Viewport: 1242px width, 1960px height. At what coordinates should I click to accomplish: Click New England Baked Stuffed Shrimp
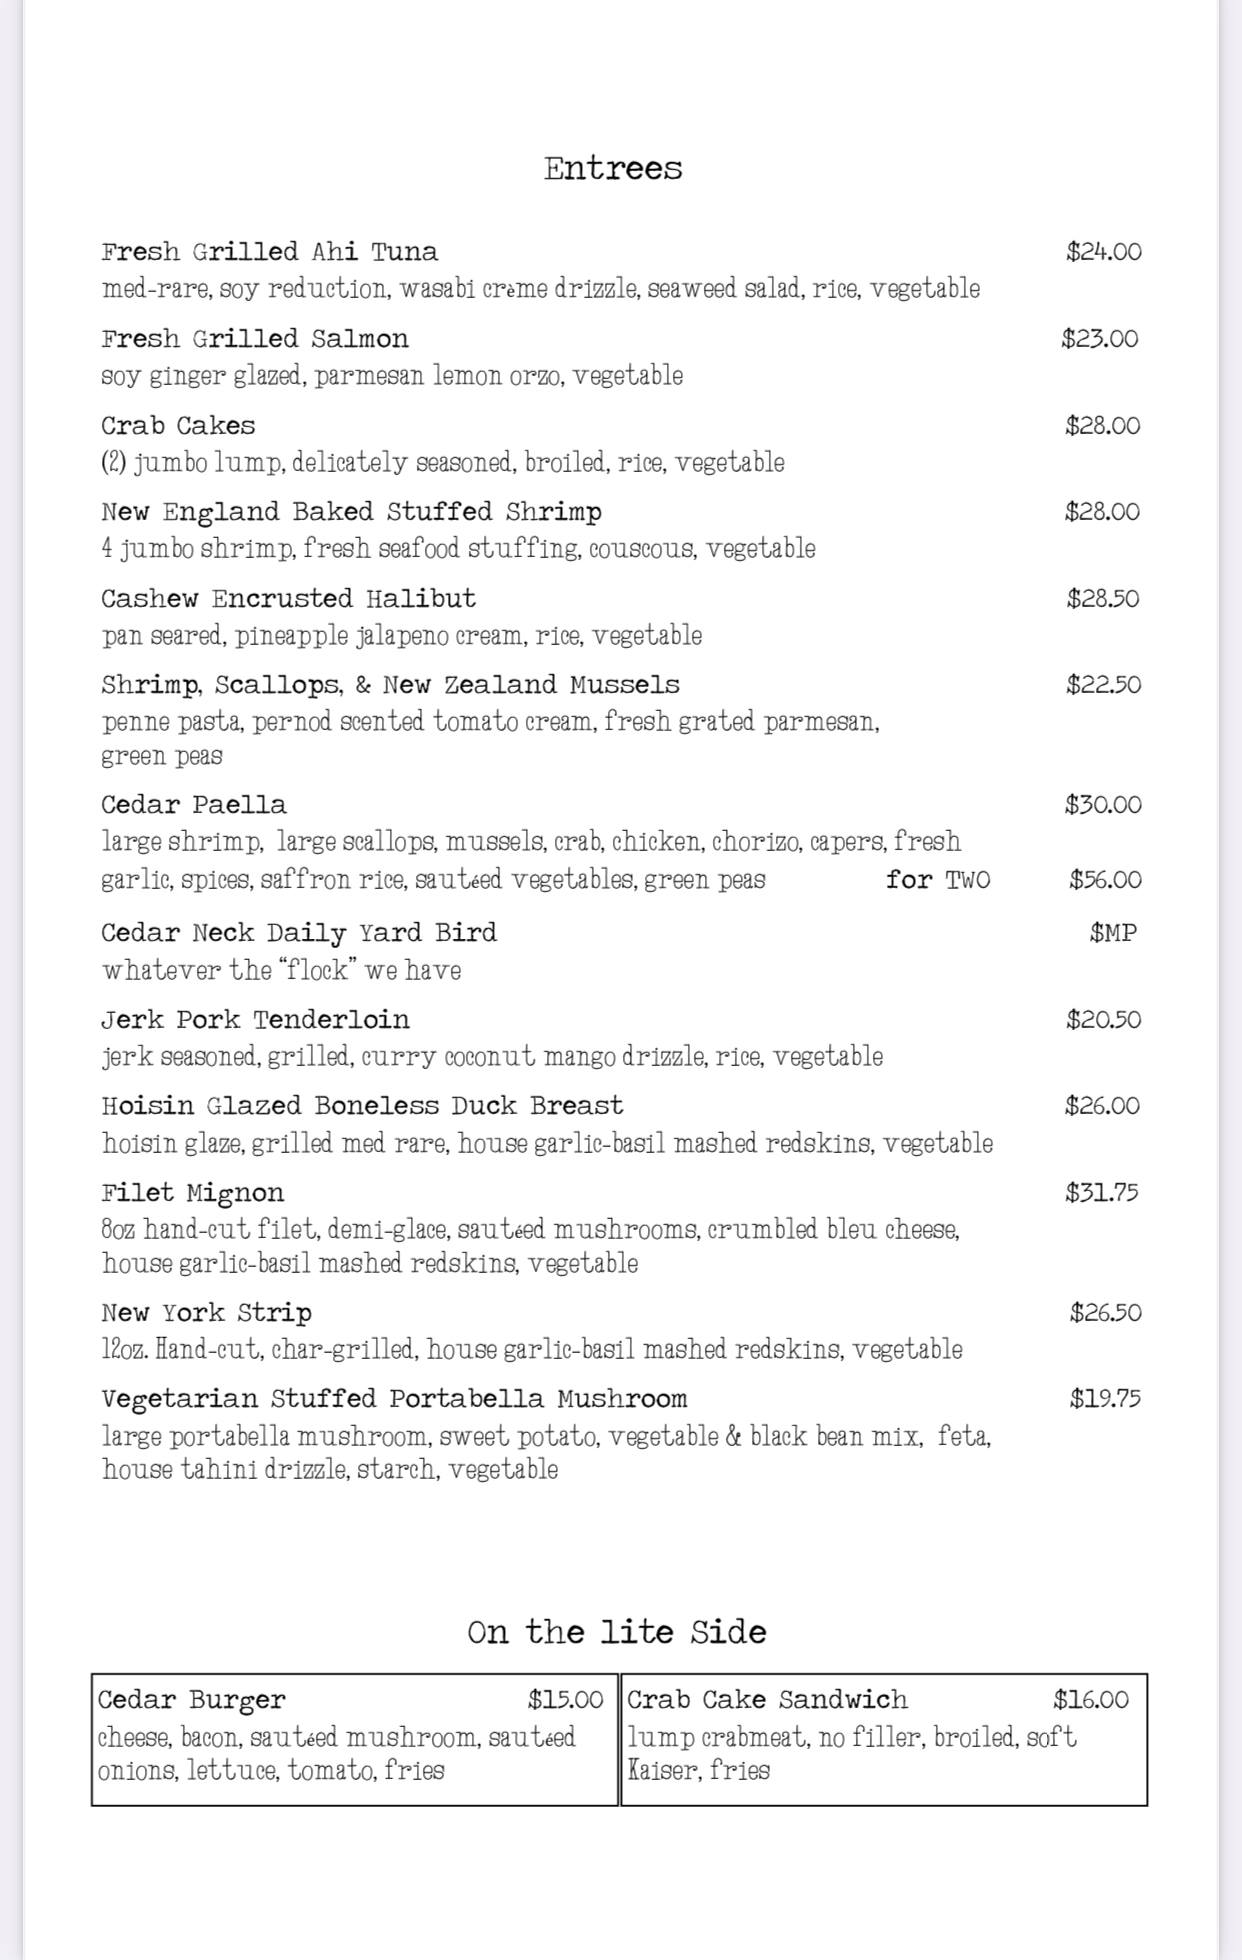click(x=351, y=511)
